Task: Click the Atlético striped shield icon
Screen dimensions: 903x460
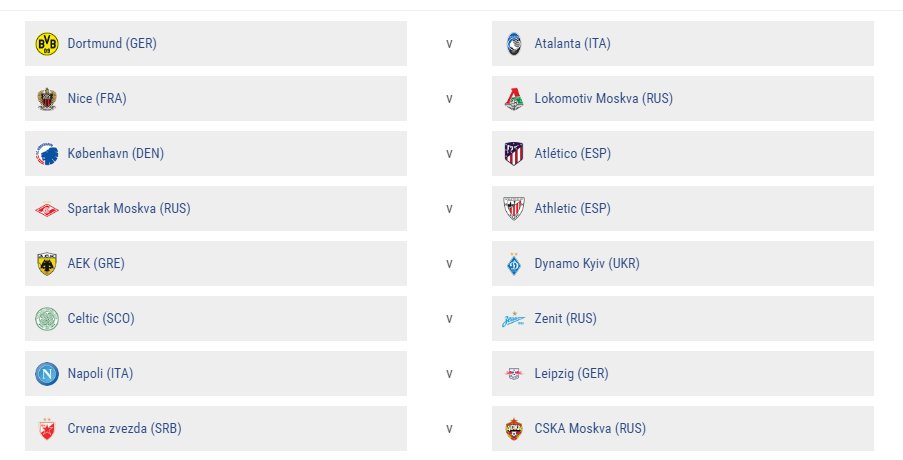Action: pos(514,154)
